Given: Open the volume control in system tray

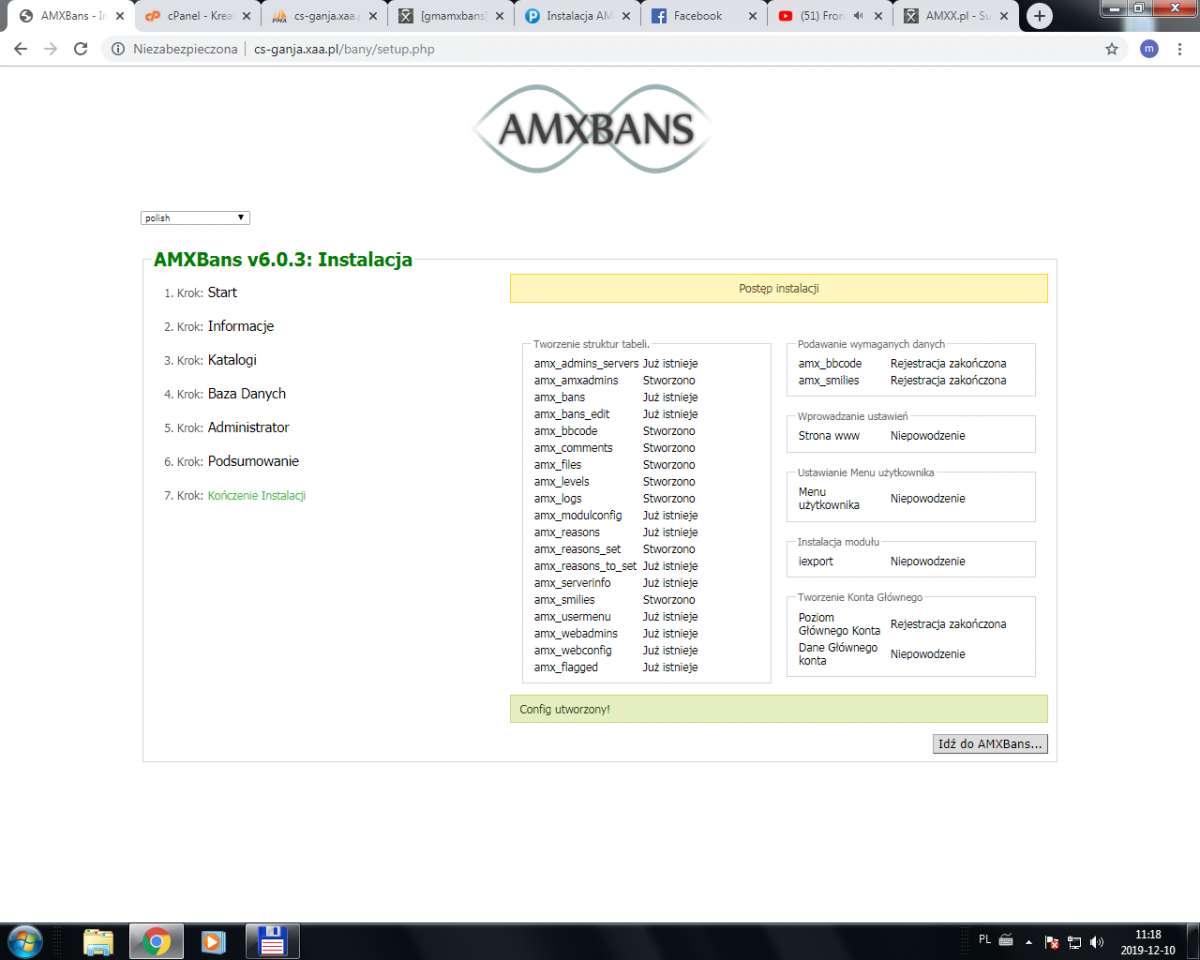Looking at the screenshot, I should pos(1097,942).
